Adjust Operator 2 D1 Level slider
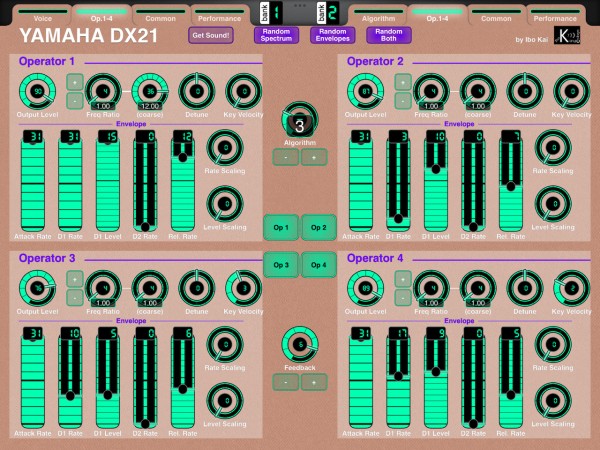Viewport: 600px width, 450px height. (x=435, y=186)
